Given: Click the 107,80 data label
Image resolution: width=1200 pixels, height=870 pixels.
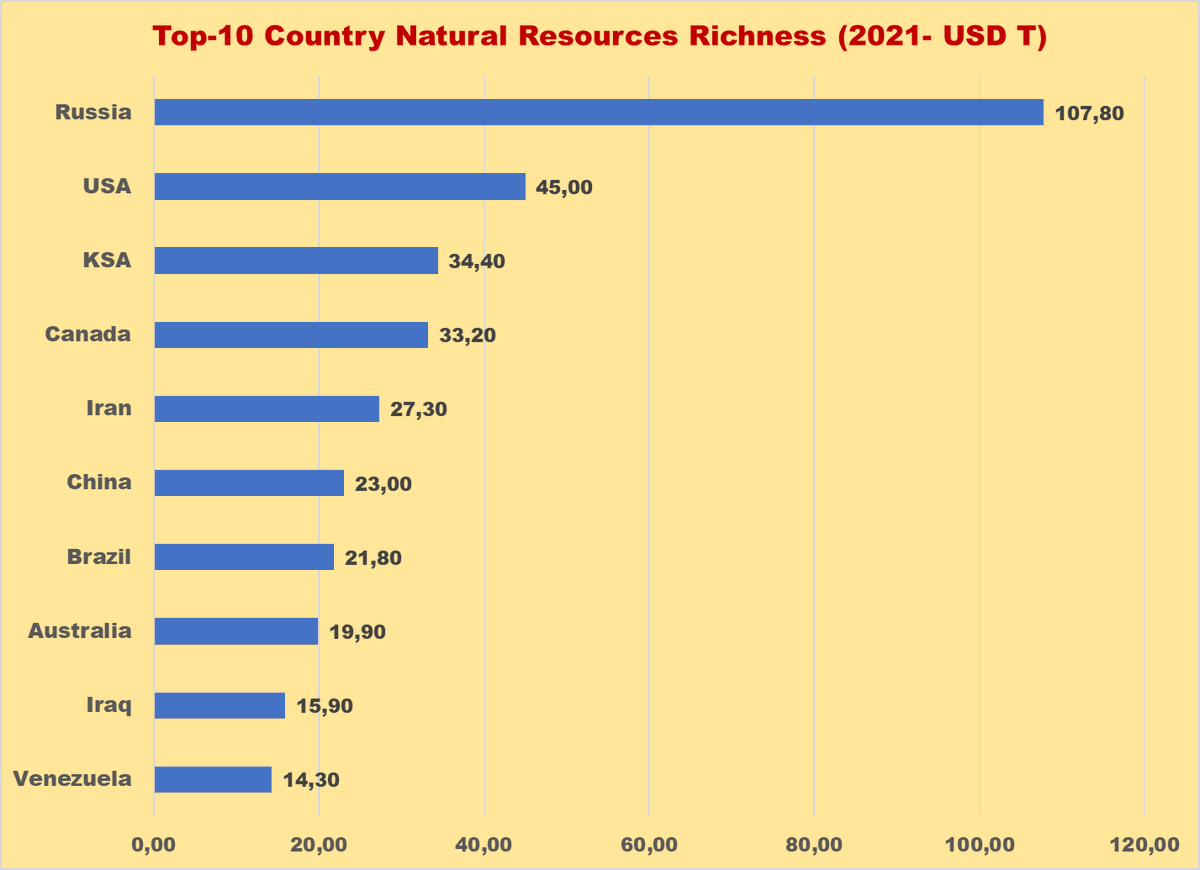Looking at the screenshot, I should (1090, 113).
